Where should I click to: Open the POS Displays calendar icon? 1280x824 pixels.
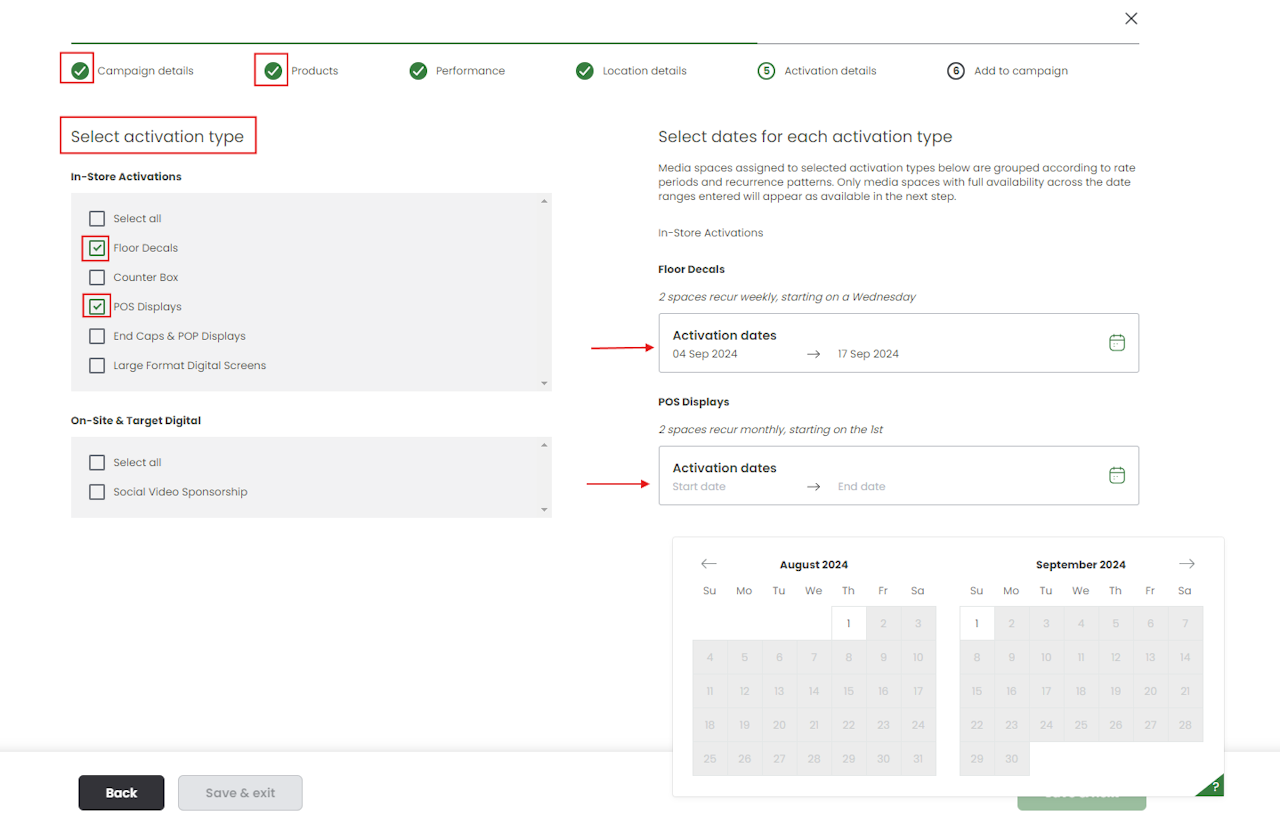tap(1117, 475)
